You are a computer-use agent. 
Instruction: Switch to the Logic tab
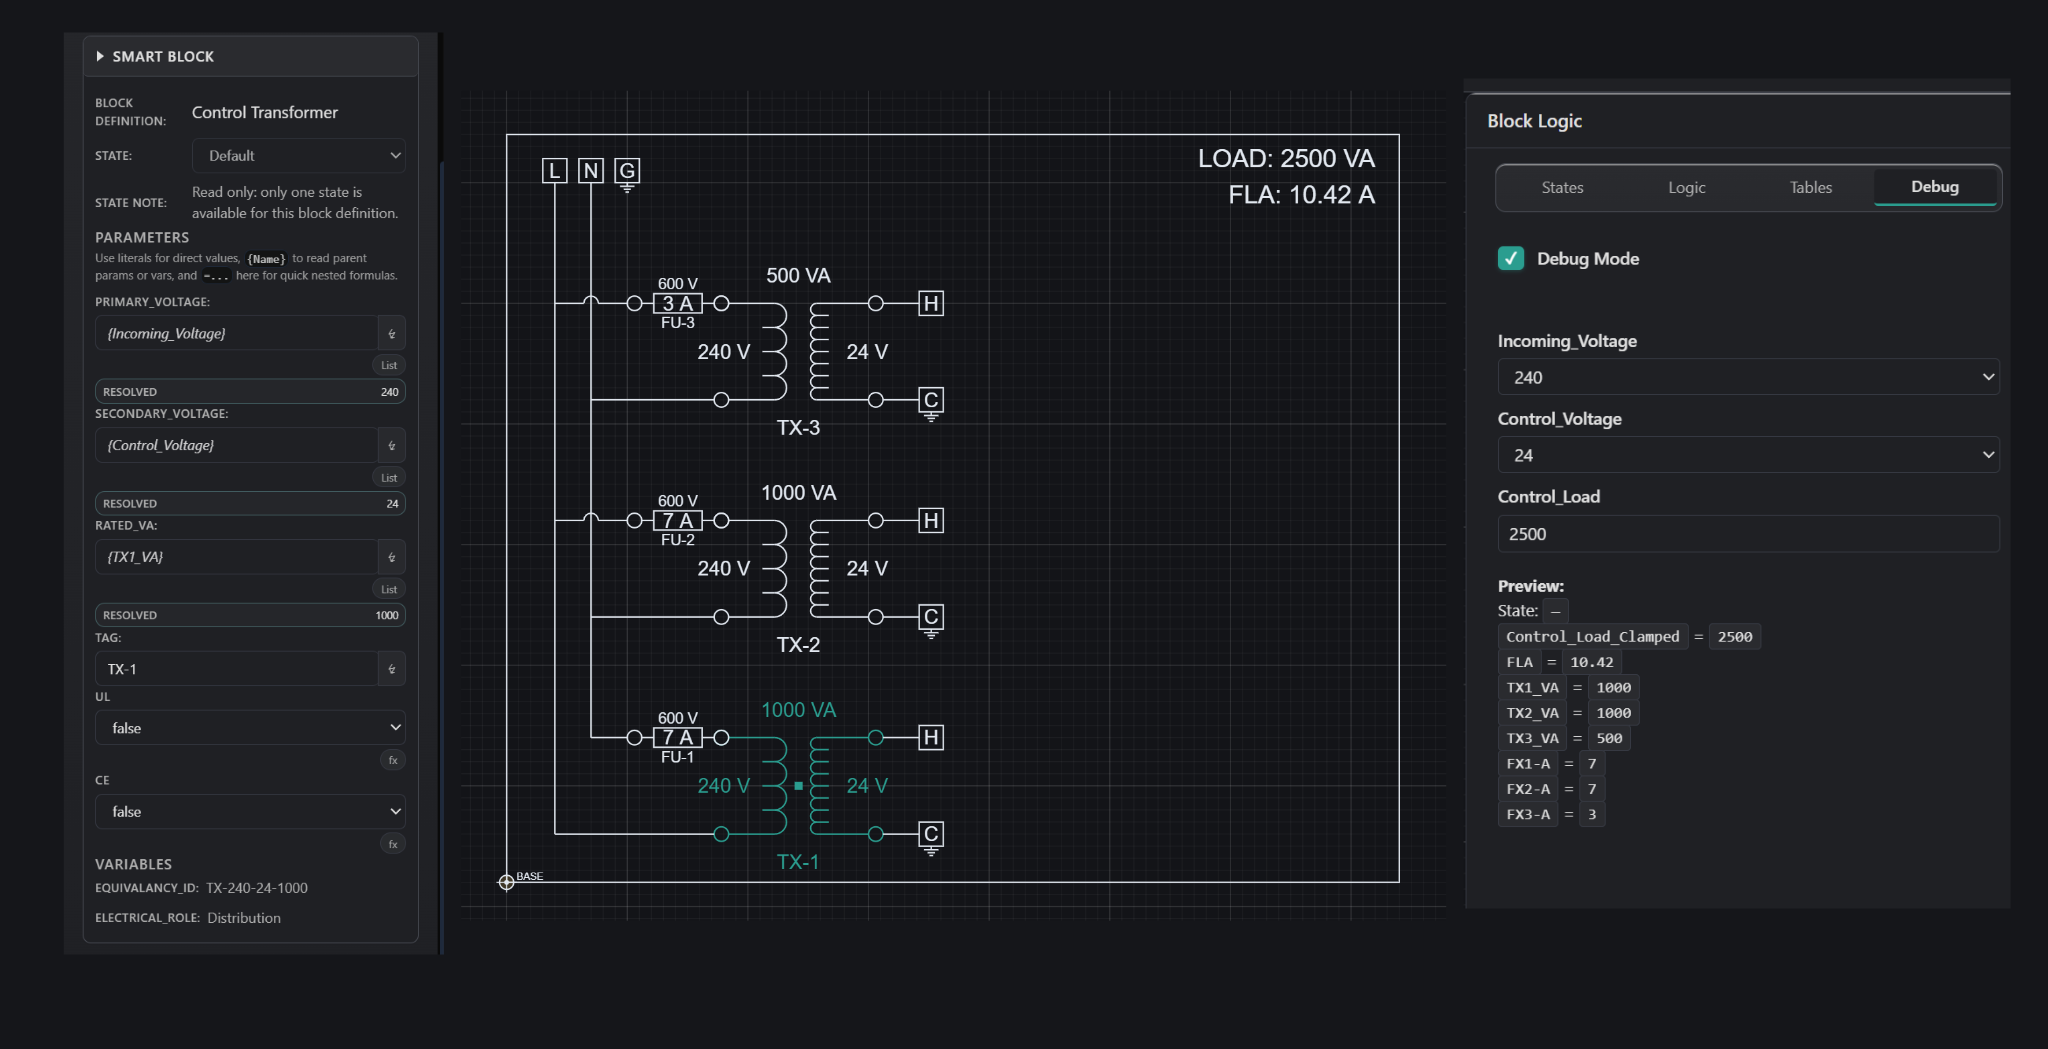(1686, 188)
